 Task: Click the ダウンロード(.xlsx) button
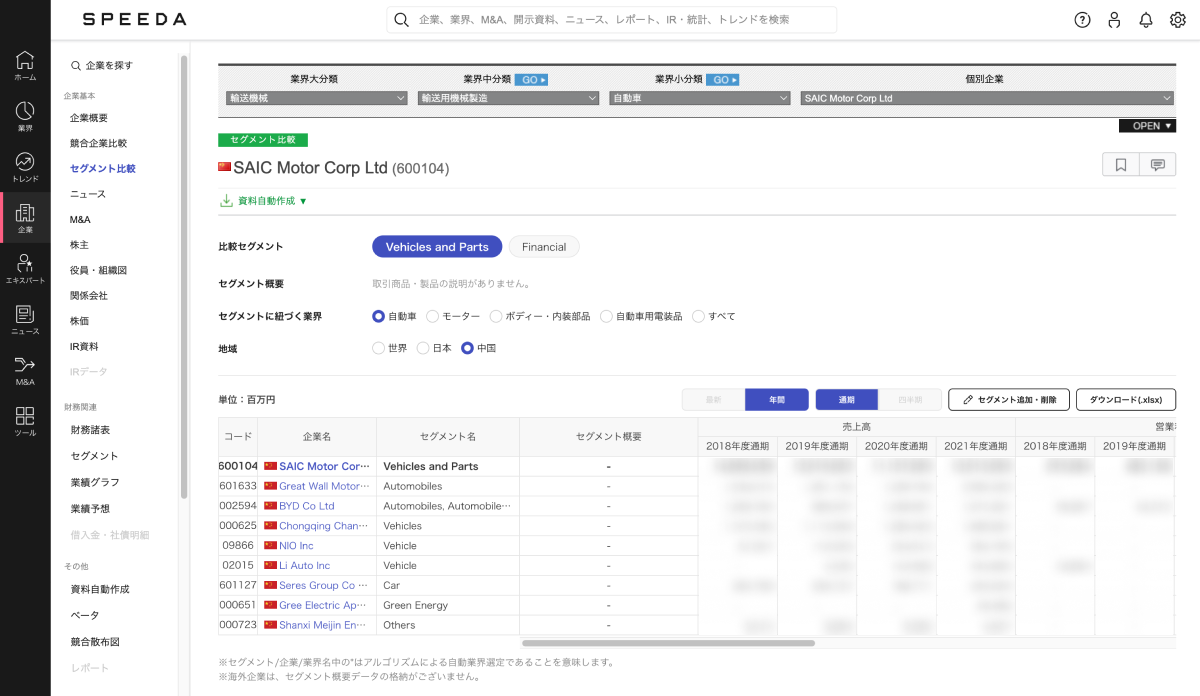[1125, 400]
